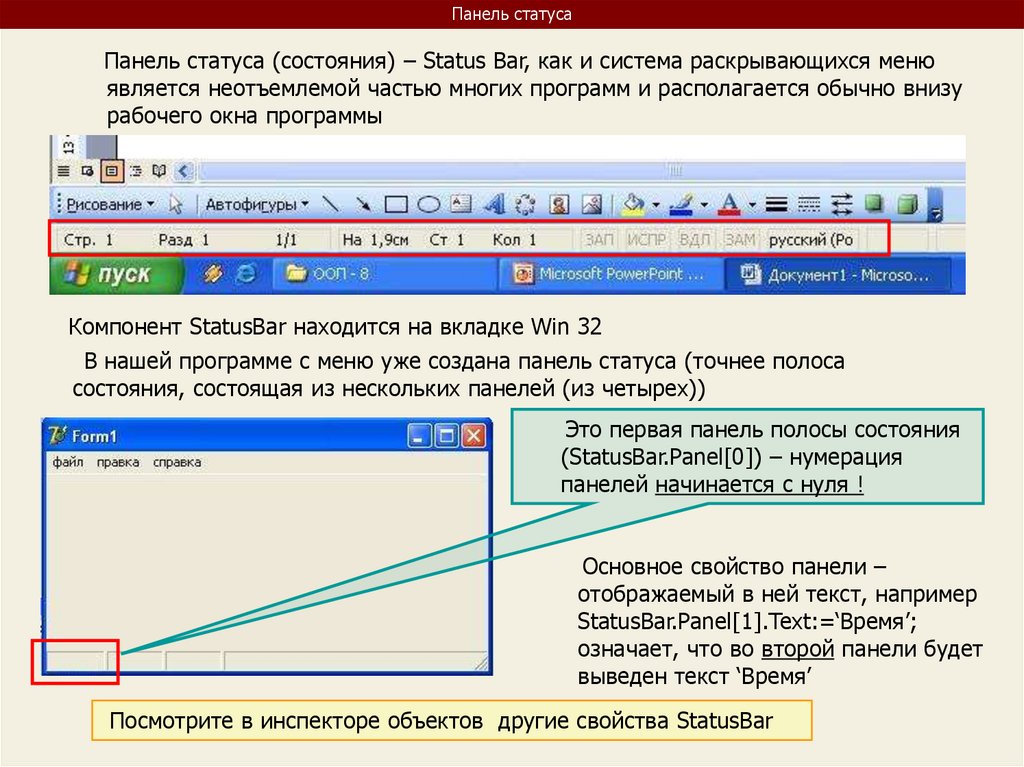Image resolution: width=1024 pixels, height=767 pixels.
Task: Close the Form1 window
Action: 473,436
